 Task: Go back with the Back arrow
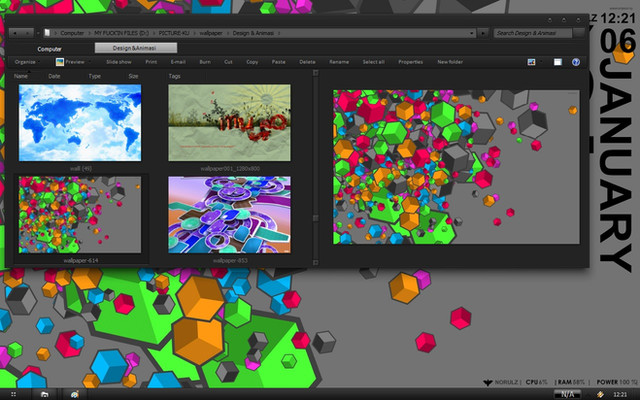(16, 33)
